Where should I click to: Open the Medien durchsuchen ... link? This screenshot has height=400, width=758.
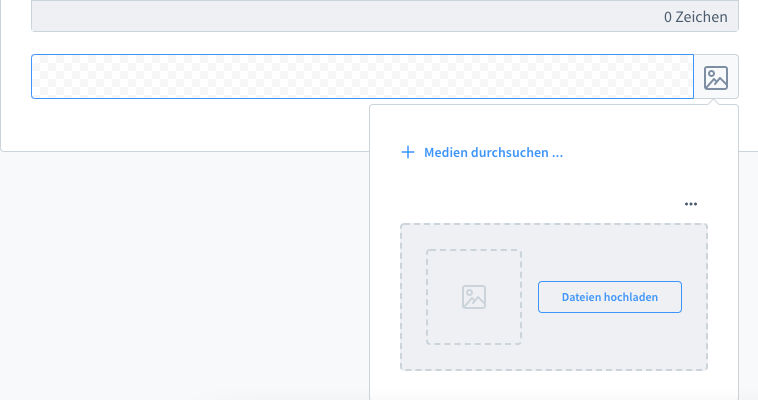[x=493, y=153]
